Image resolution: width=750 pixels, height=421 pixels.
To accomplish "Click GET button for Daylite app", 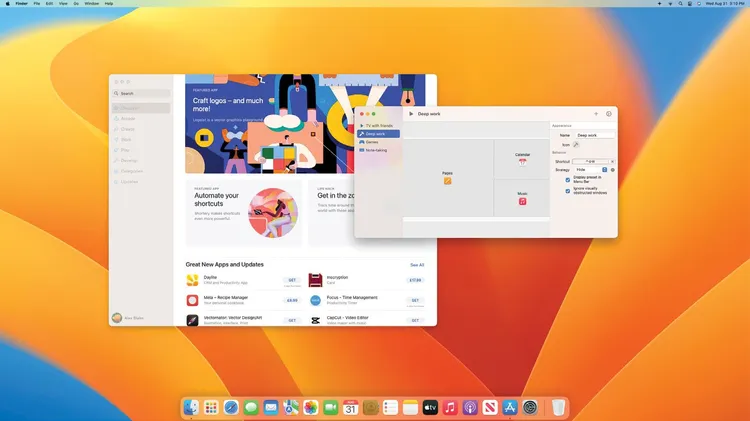I will pos(292,280).
